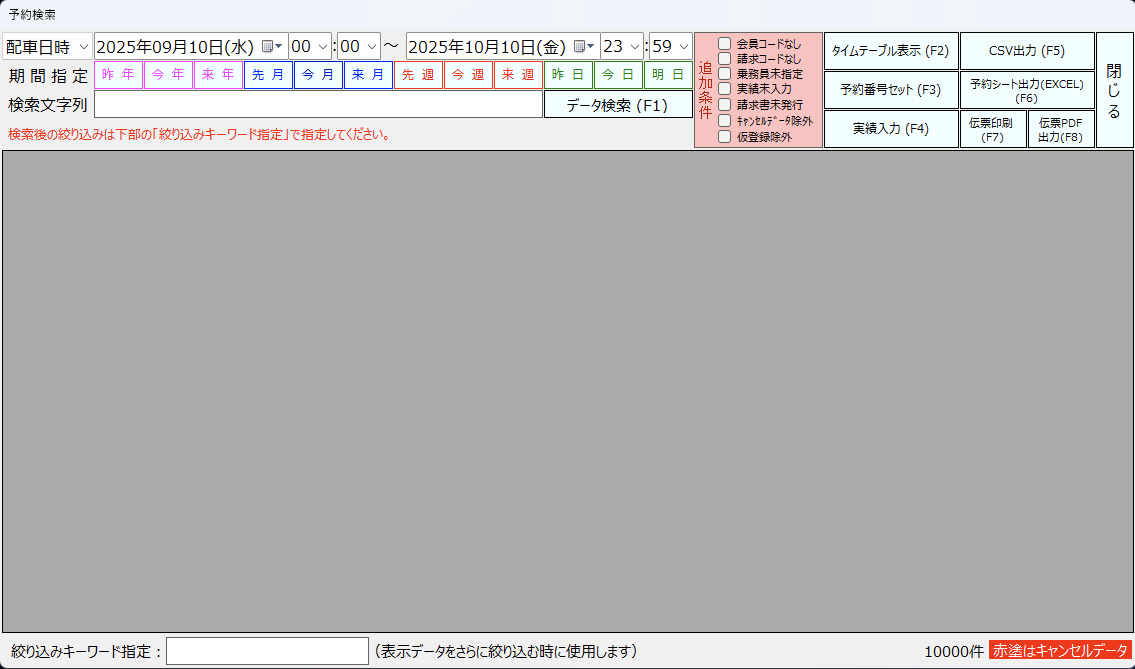This screenshot has width=1135, height=669.
Task: Click 伝票PDF出力 (F8)
Action: [x=1062, y=128]
